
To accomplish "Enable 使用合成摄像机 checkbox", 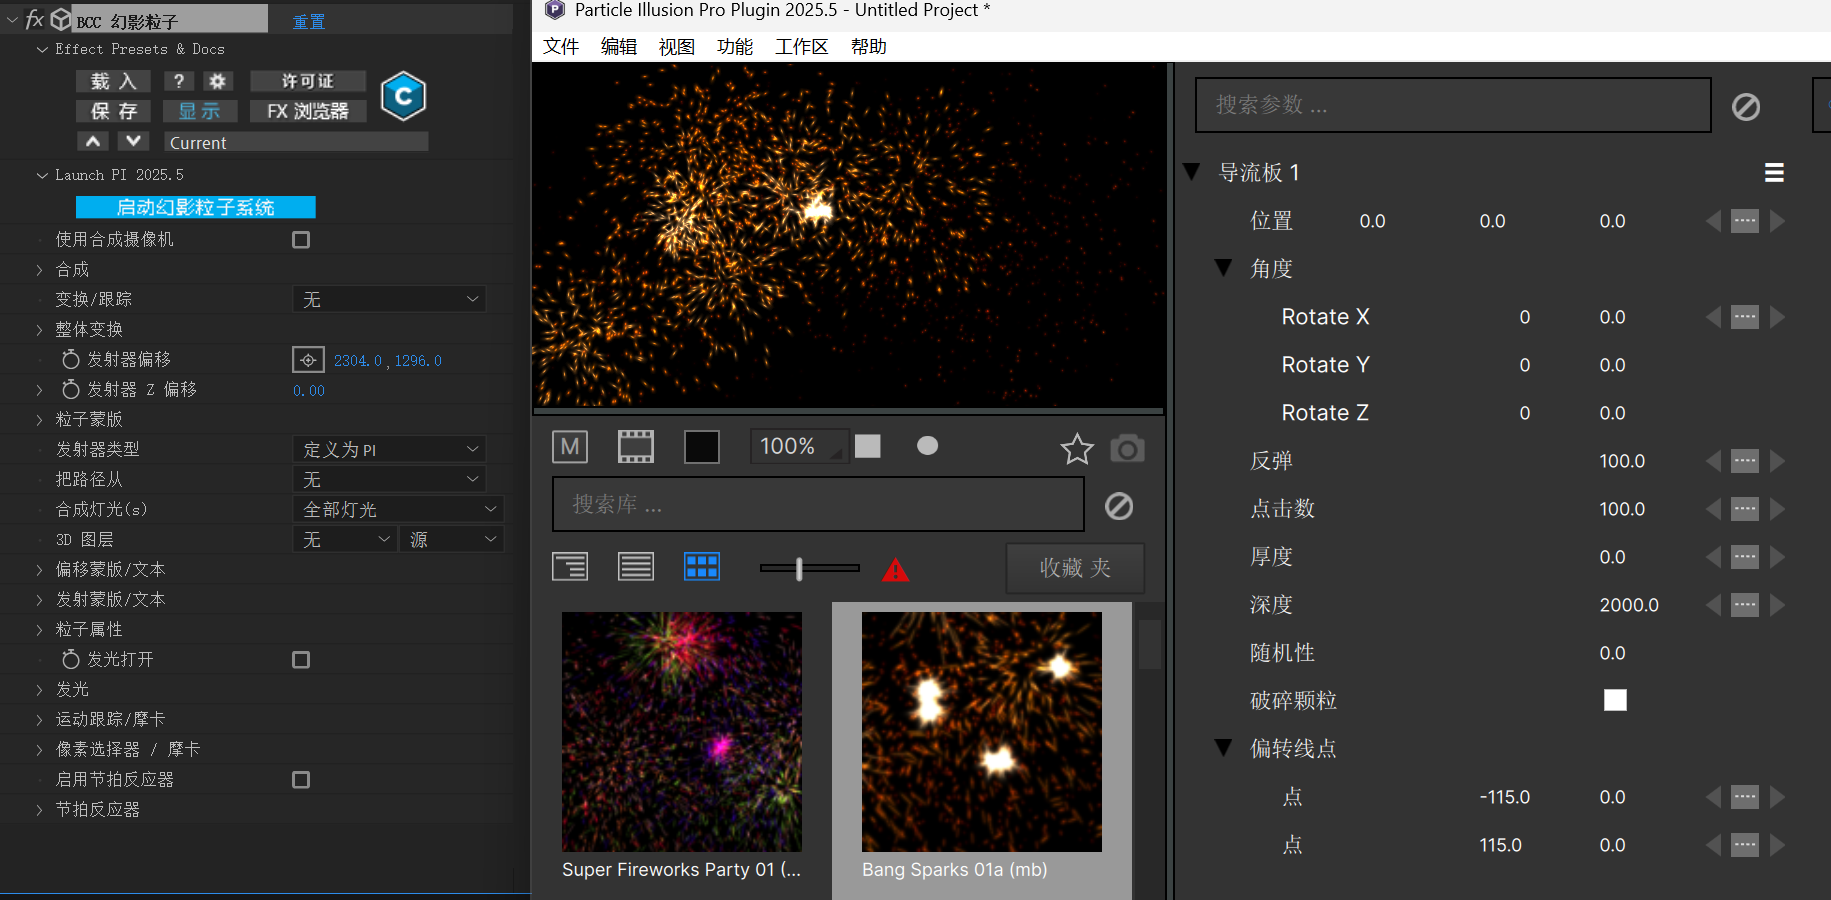I will pos(301,240).
